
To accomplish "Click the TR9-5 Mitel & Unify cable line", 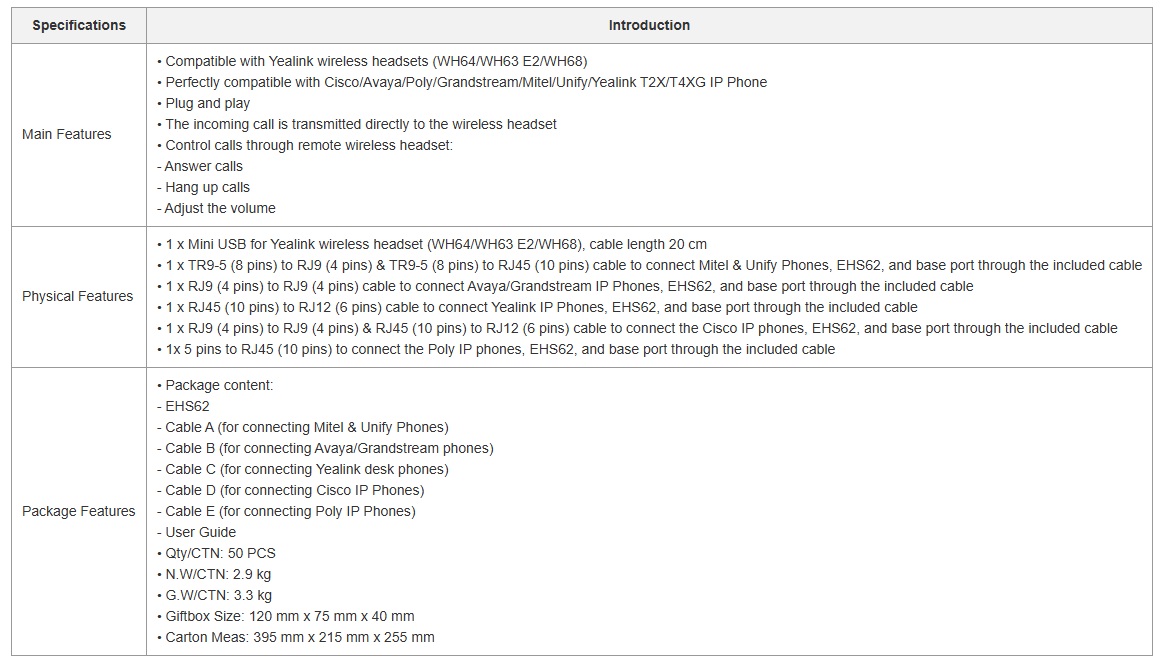I will point(649,265).
